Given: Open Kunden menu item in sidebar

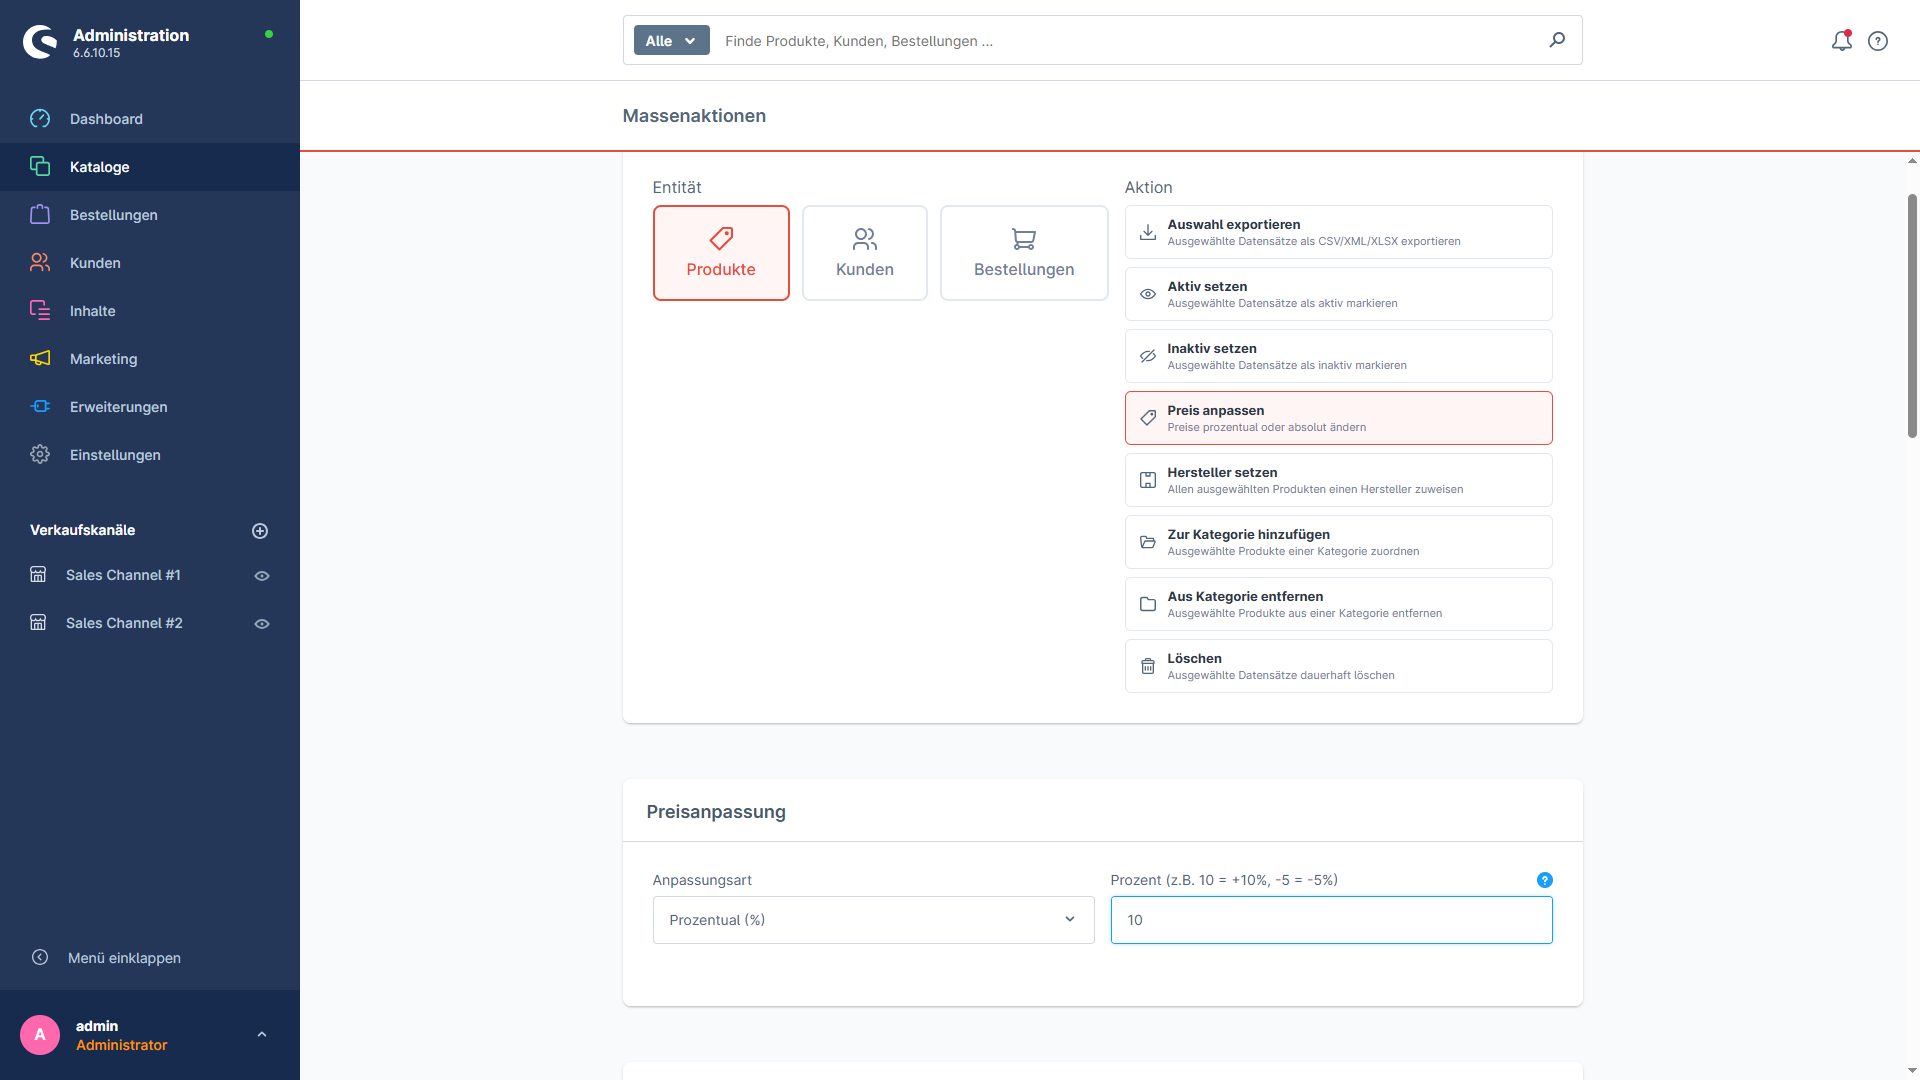Looking at the screenshot, I should click(150, 263).
